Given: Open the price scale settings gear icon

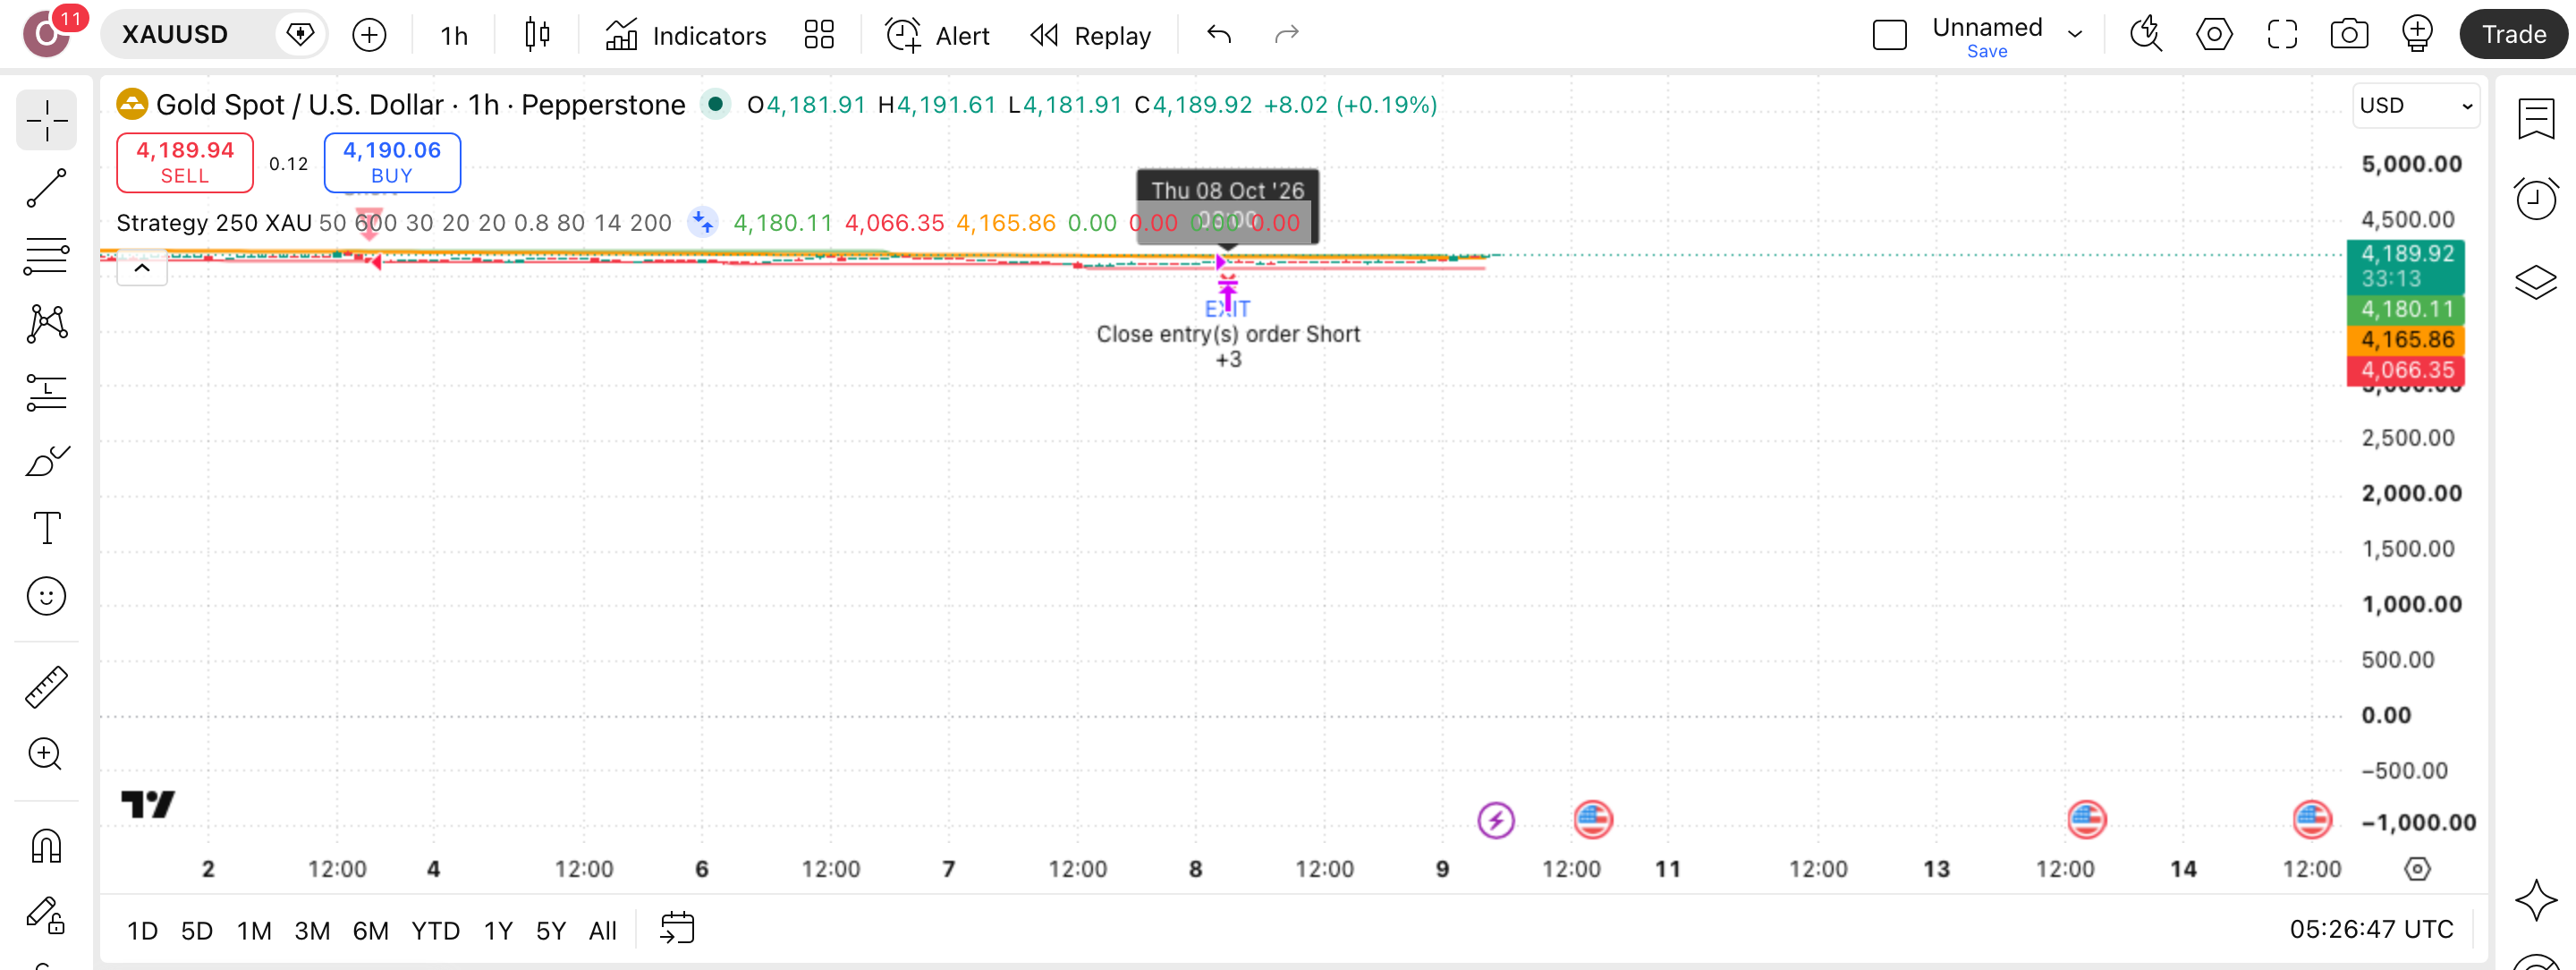Looking at the screenshot, I should point(2417,869).
